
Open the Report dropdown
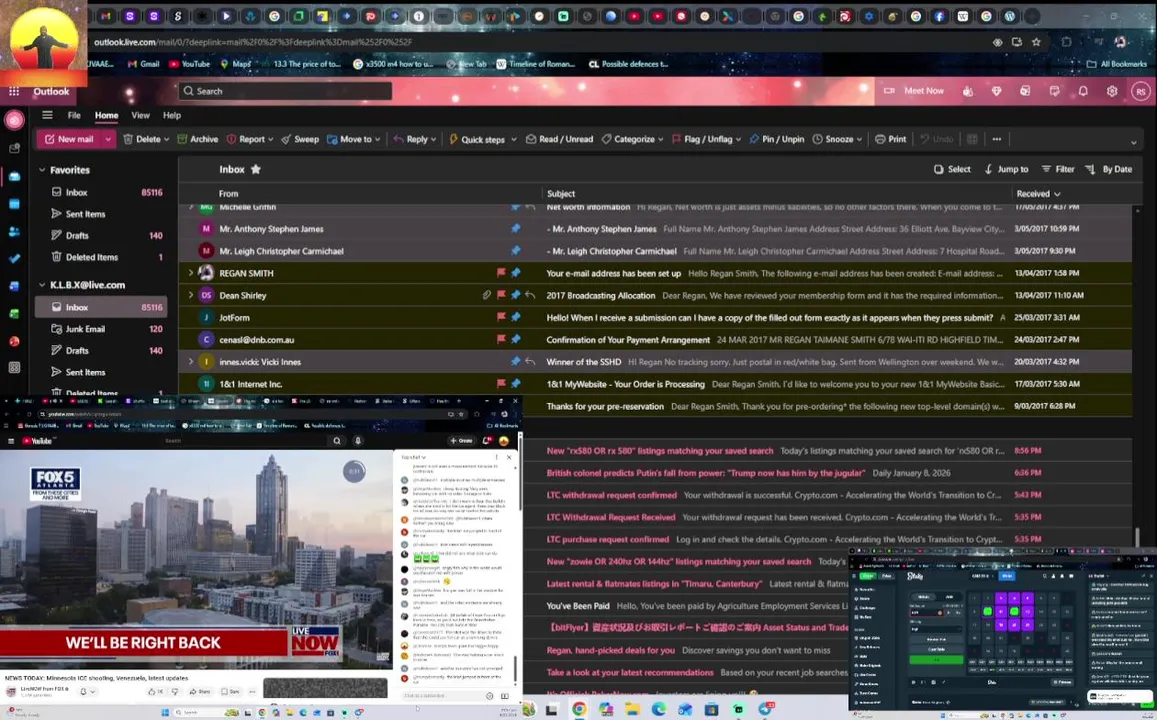coord(270,139)
